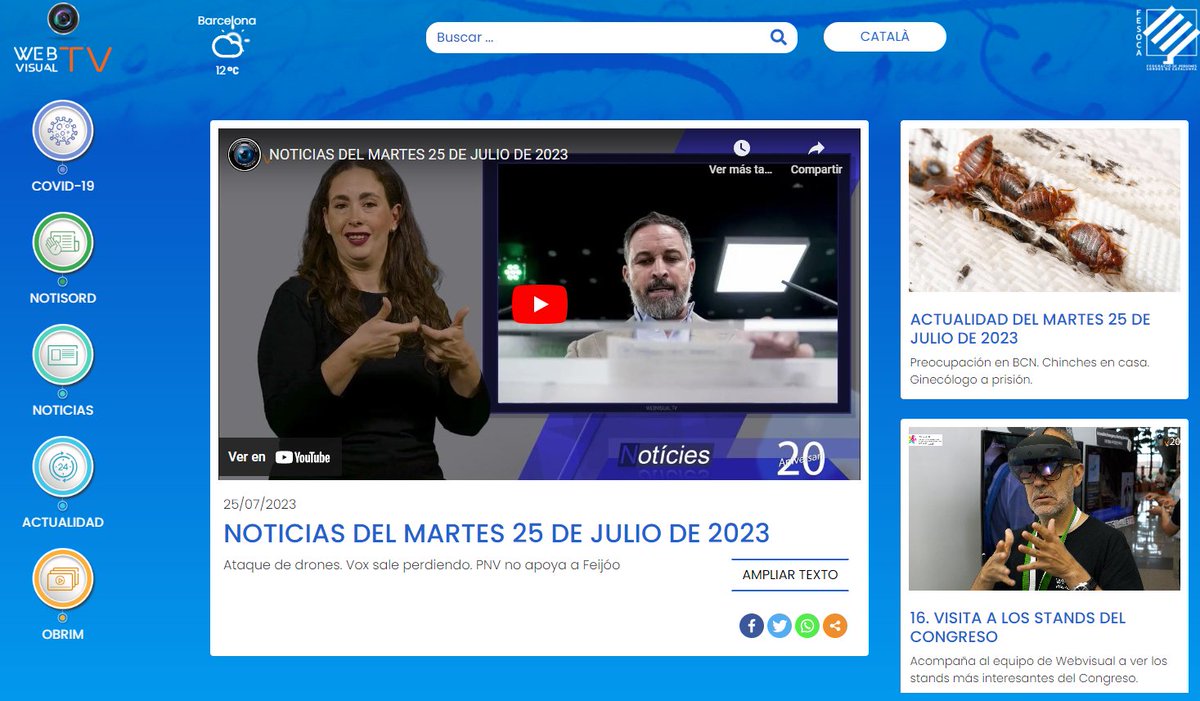Viewport: 1200px width, 701px height.
Task: Open the COVID-19 section icon
Action: point(63,130)
